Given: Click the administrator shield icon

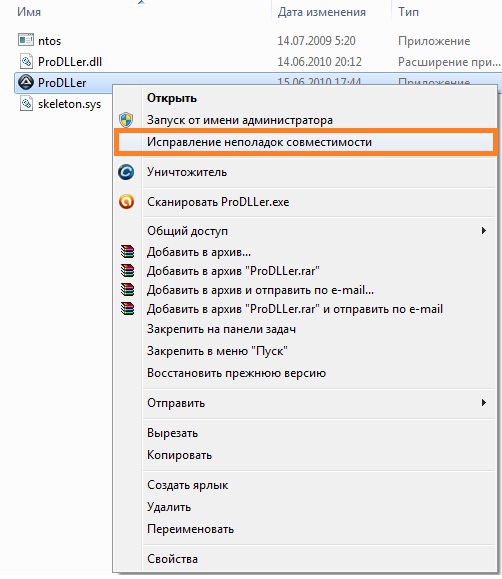Looking at the screenshot, I should 126,120.
